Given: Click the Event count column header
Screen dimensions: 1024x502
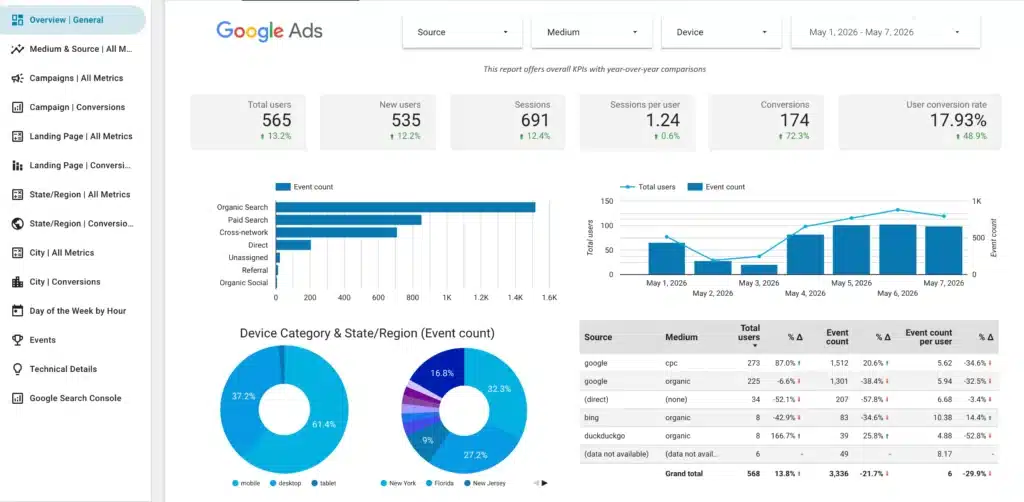Looking at the screenshot, I should pyautogui.click(x=837, y=337).
